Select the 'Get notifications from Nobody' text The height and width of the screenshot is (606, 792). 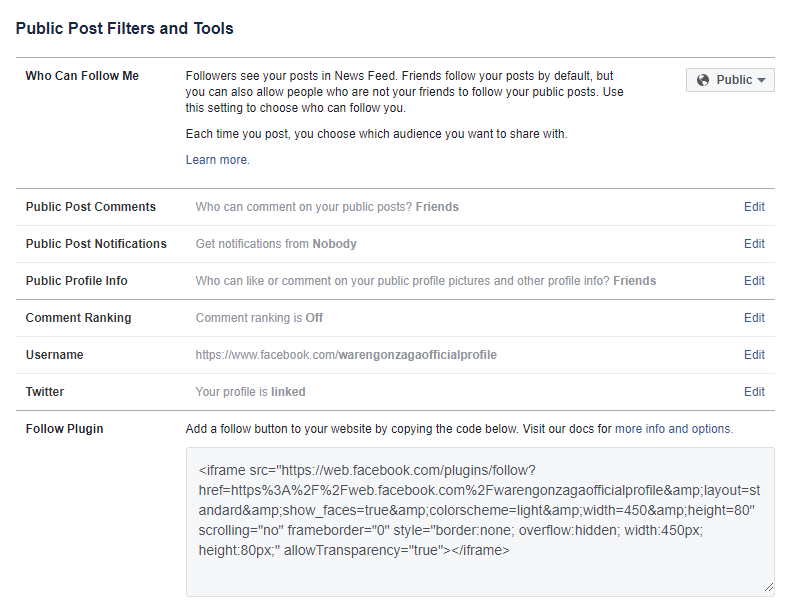coord(276,244)
